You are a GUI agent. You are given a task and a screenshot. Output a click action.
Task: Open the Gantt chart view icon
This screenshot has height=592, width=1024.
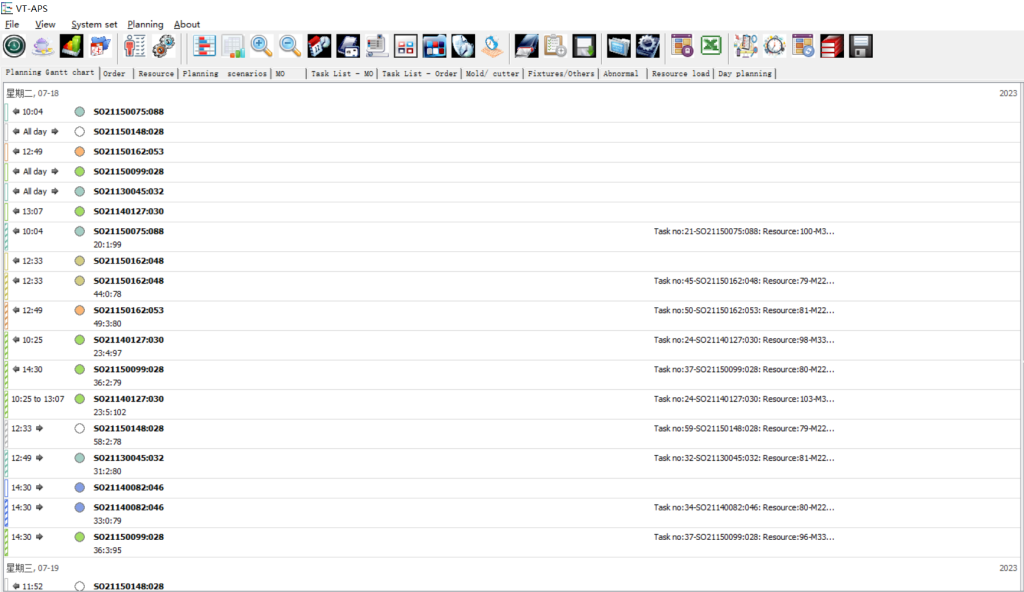(x=202, y=45)
